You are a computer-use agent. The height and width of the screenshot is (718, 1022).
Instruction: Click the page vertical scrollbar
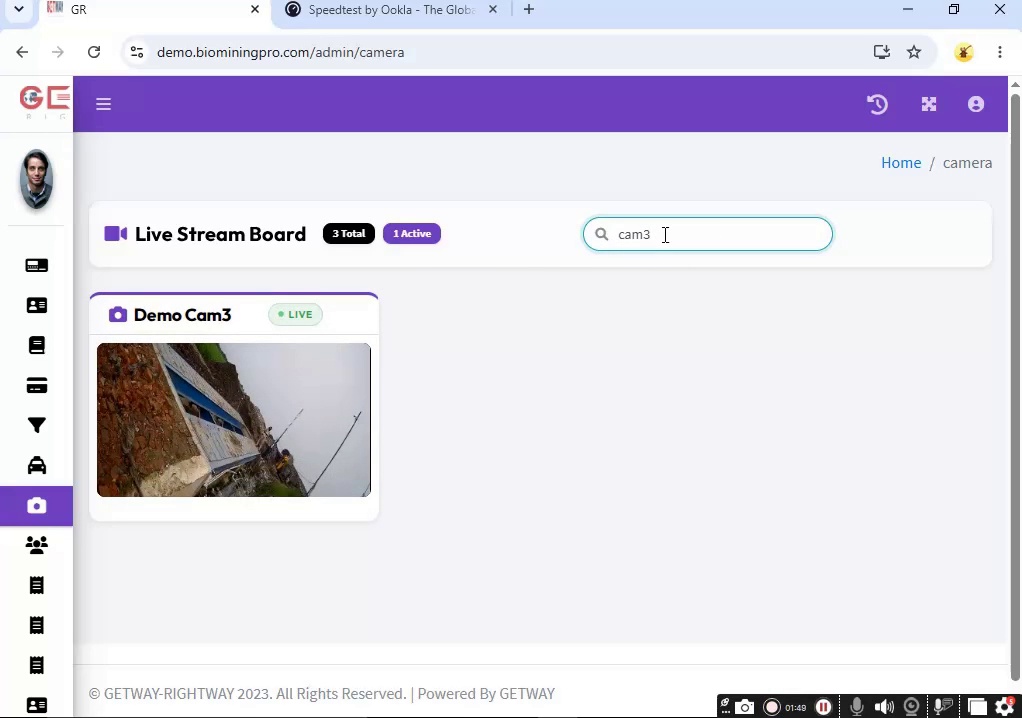tap(1015, 386)
